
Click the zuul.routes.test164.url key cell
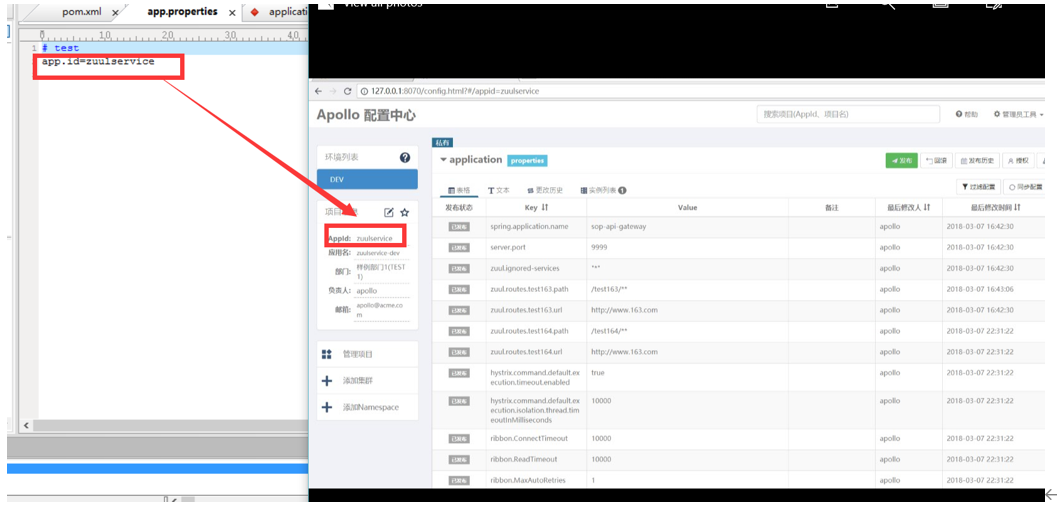click(536, 353)
